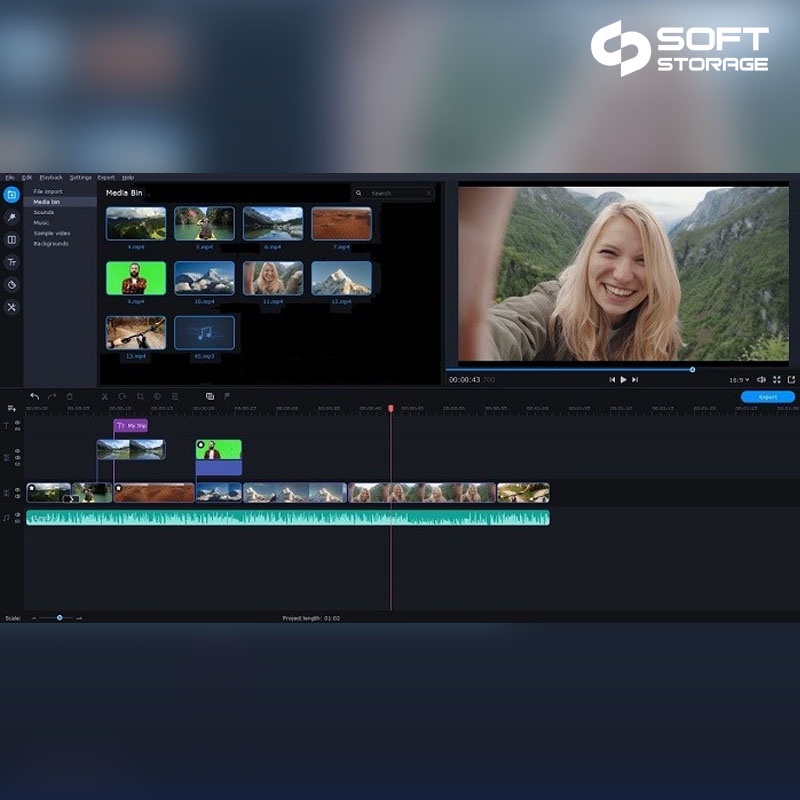The image size is (800, 800).
Task: Click the Add Track icon
Action: coord(12,408)
